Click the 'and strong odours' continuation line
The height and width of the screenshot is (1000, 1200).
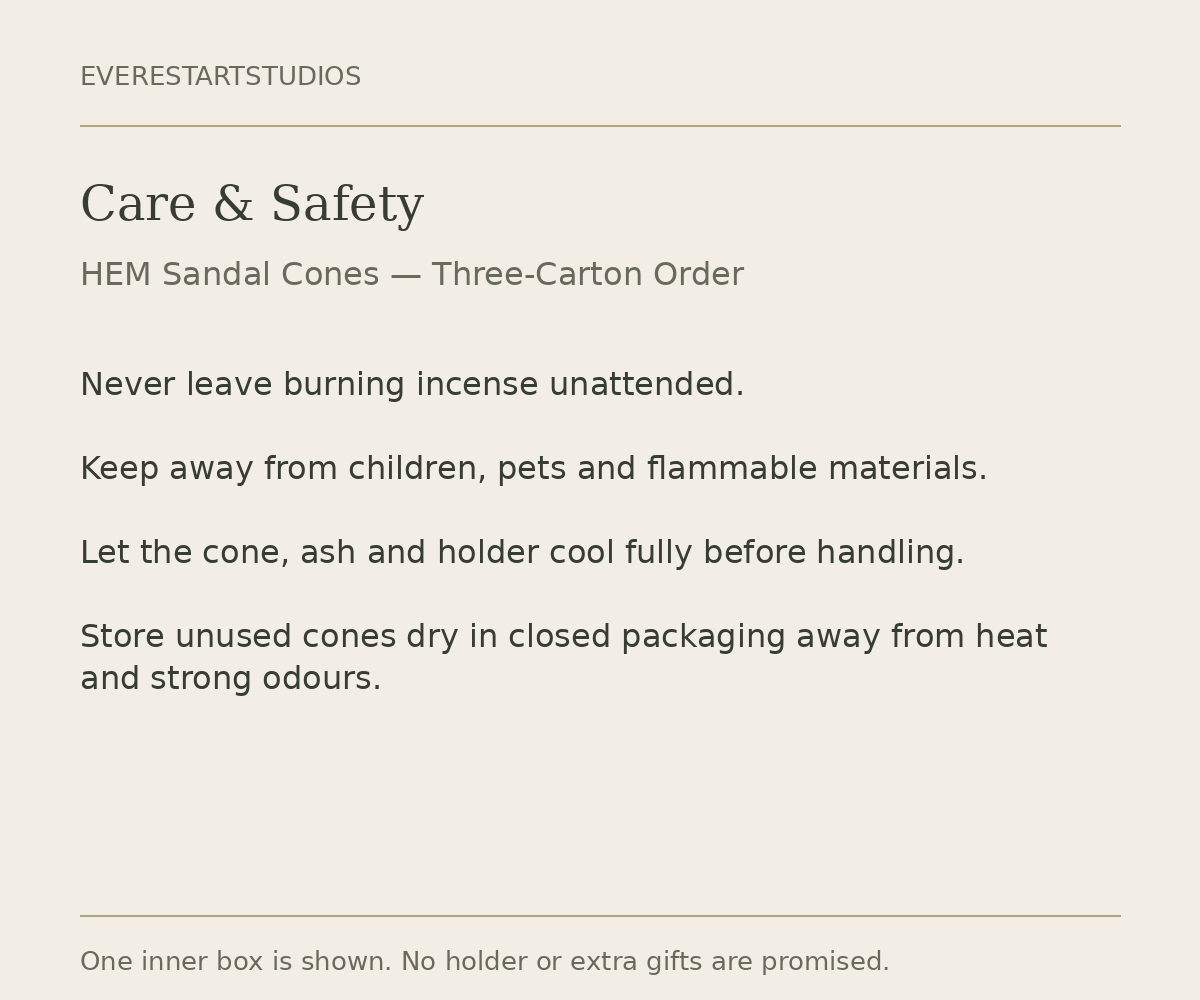(231, 679)
